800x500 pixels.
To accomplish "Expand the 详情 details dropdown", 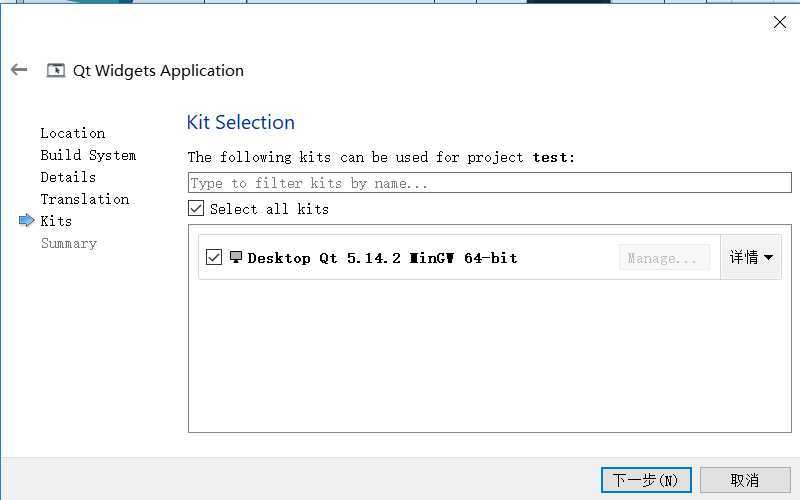I will coord(751,257).
